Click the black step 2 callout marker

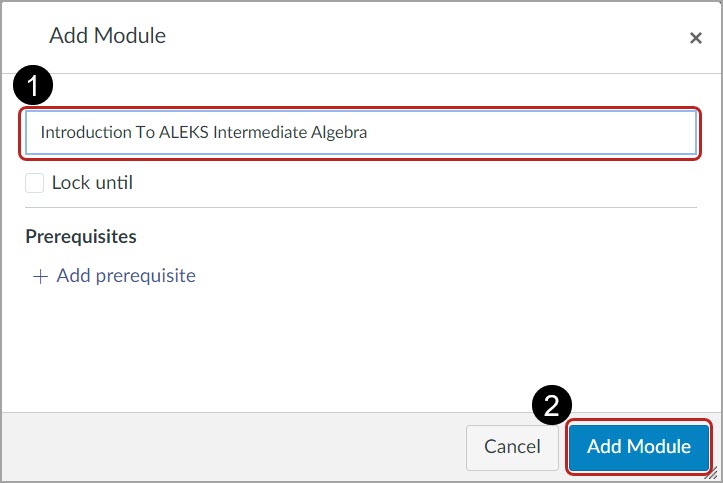click(551, 405)
